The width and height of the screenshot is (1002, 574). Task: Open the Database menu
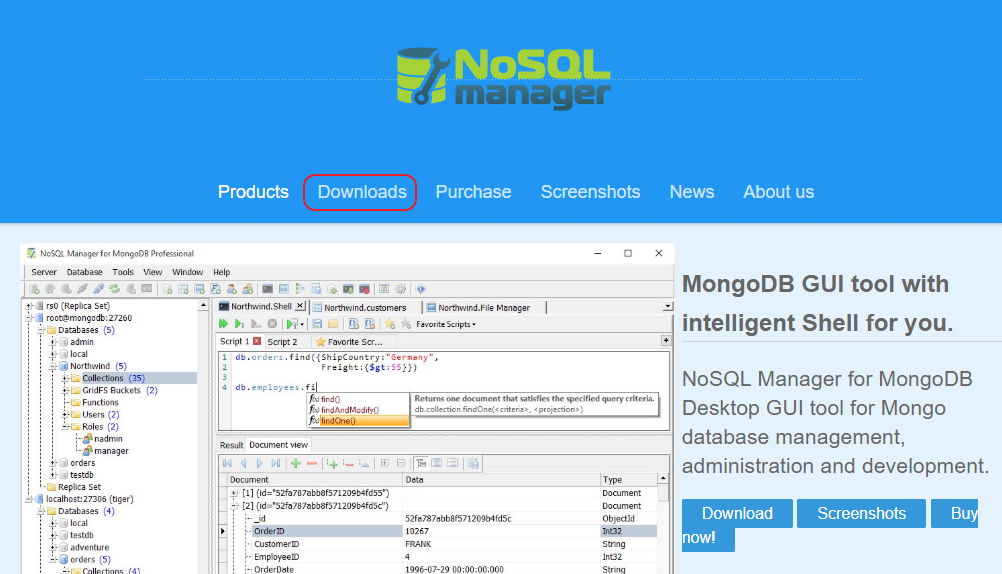pyautogui.click(x=84, y=272)
